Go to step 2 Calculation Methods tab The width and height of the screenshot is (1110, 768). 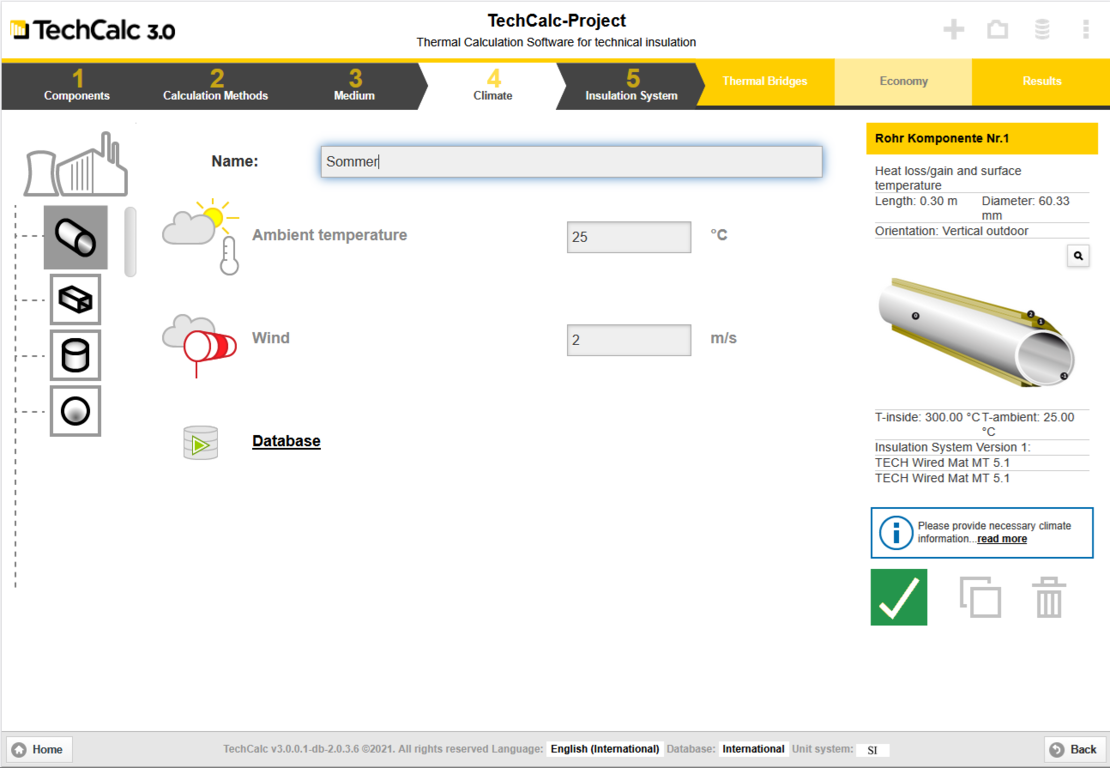[215, 86]
